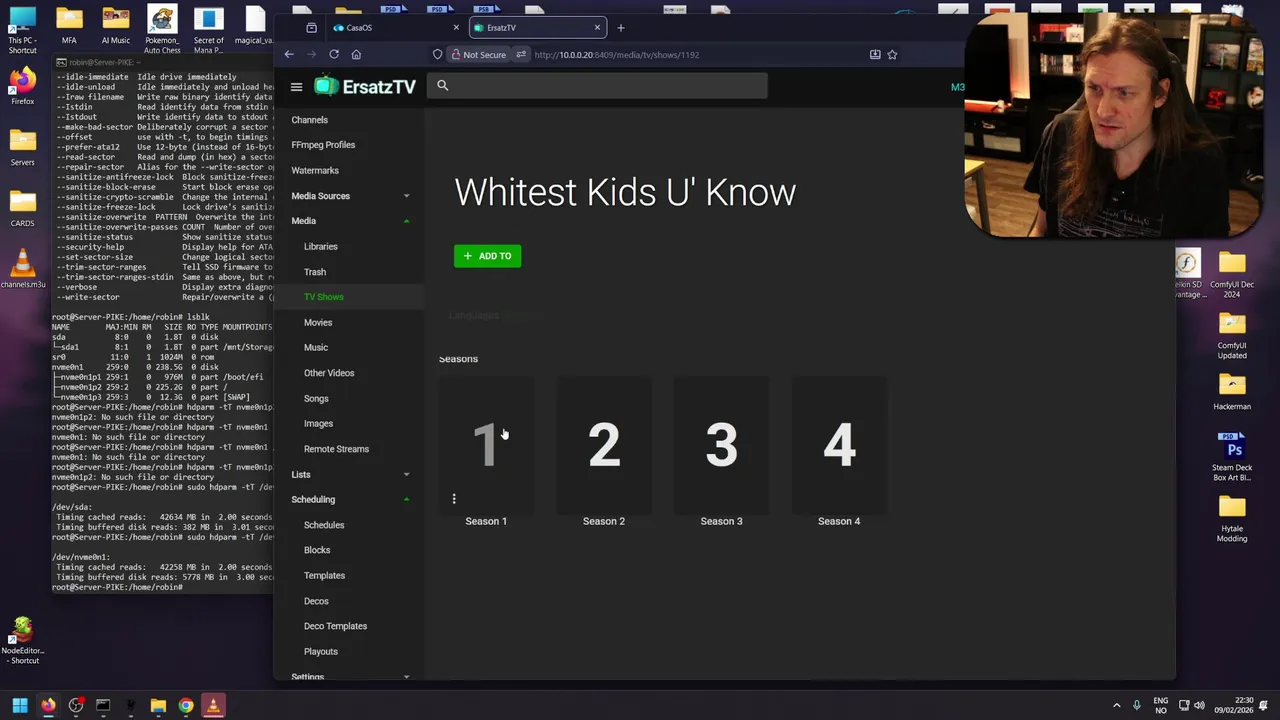Open Chrome from the taskbar
Image resolution: width=1280 pixels, height=720 pixels.
pyautogui.click(x=186, y=705)
